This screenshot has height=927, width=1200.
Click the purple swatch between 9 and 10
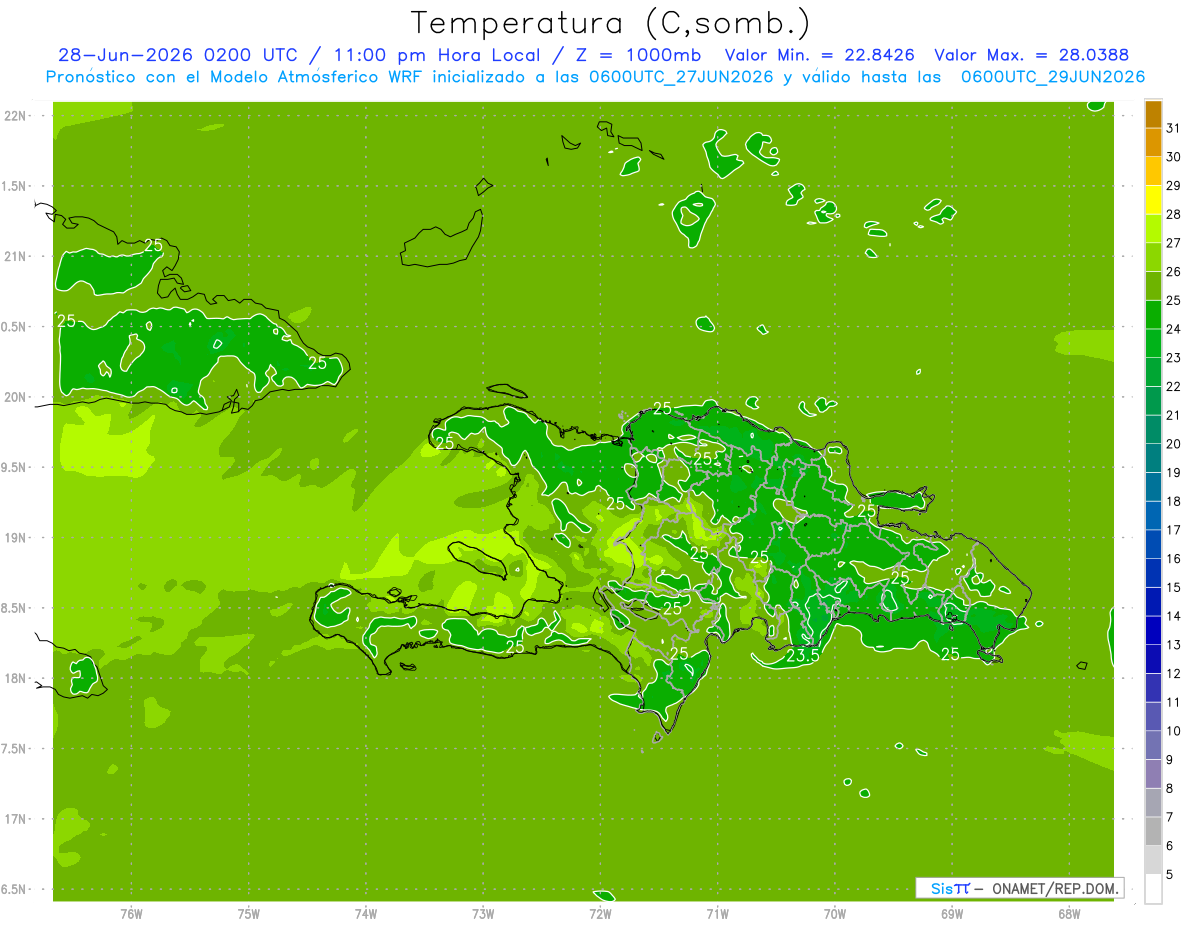point(1153,745)
